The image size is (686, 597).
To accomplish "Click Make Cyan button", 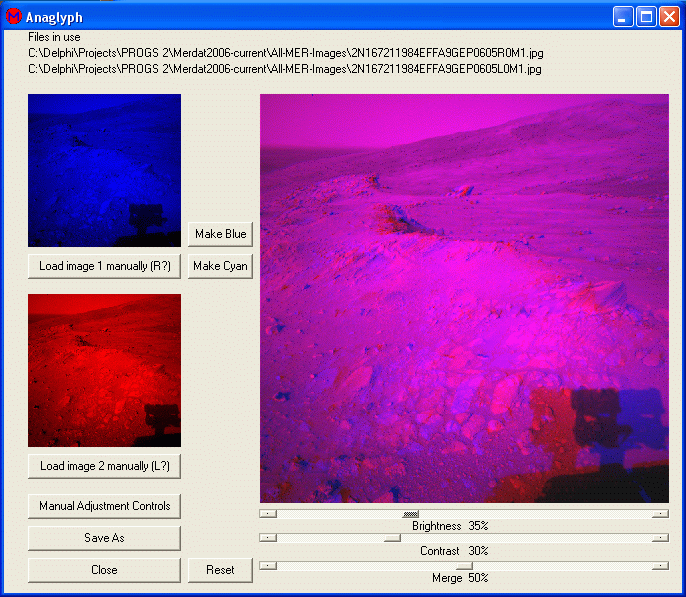I will pyautogui.click(x=220, y=266).
